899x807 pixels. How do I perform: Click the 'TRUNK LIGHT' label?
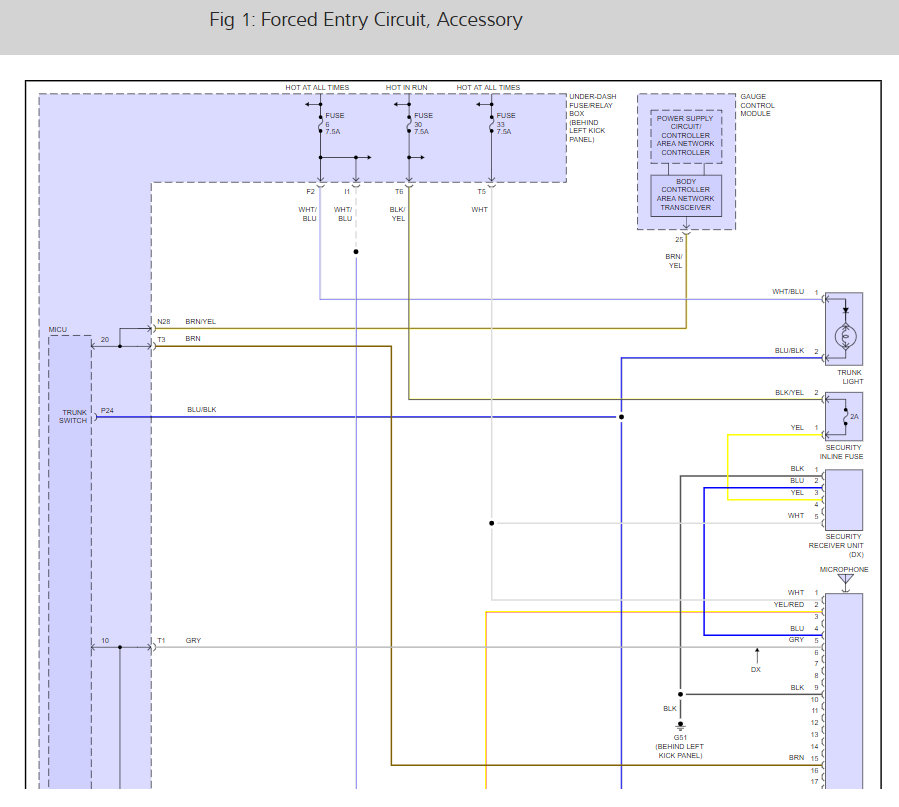(x=850, y=377)
